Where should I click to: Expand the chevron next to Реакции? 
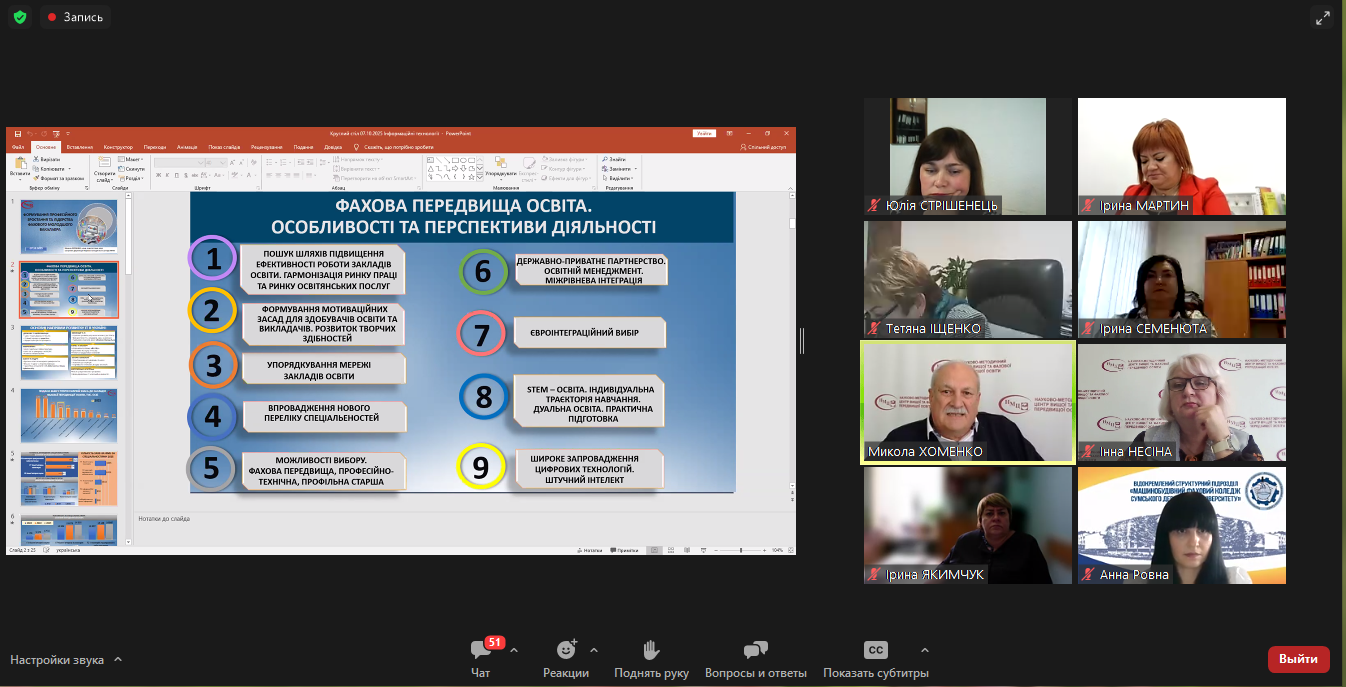[594, 650]
